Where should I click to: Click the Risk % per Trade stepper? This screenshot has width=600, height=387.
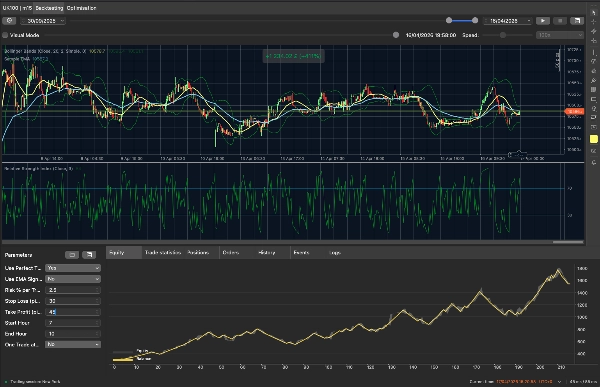point(97,290)
